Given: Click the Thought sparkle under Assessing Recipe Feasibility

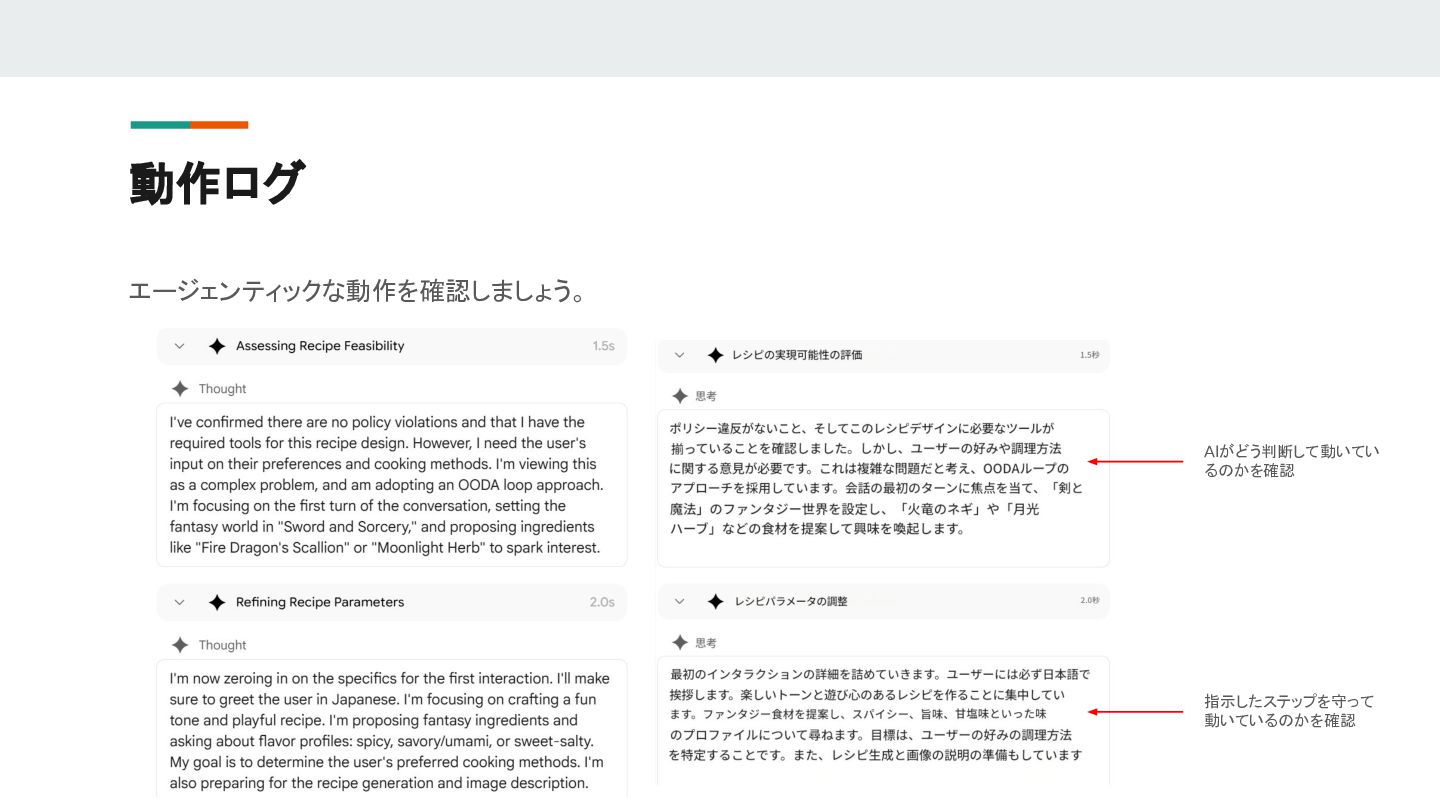Looking at the screenshot, I should tap(180, 389).
